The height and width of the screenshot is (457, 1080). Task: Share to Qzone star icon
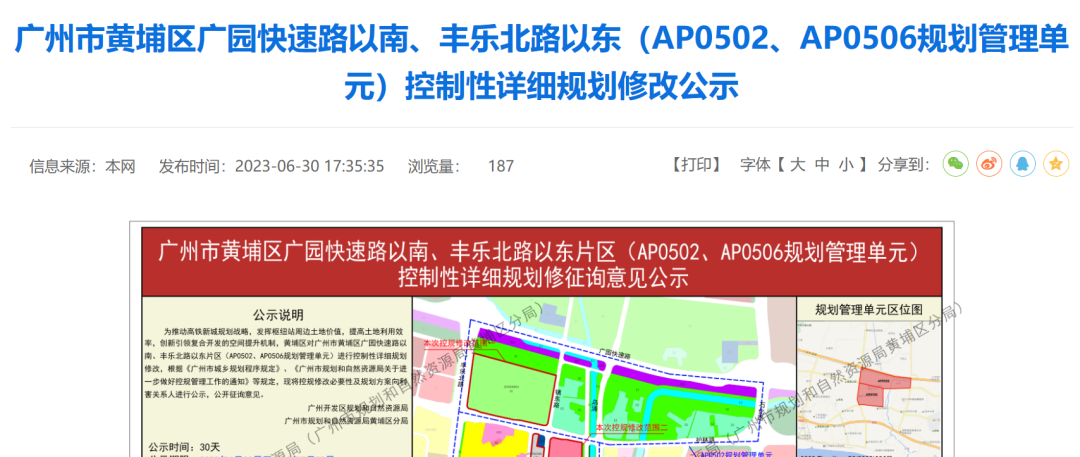pyautogui.click(x=1056, y=164)
